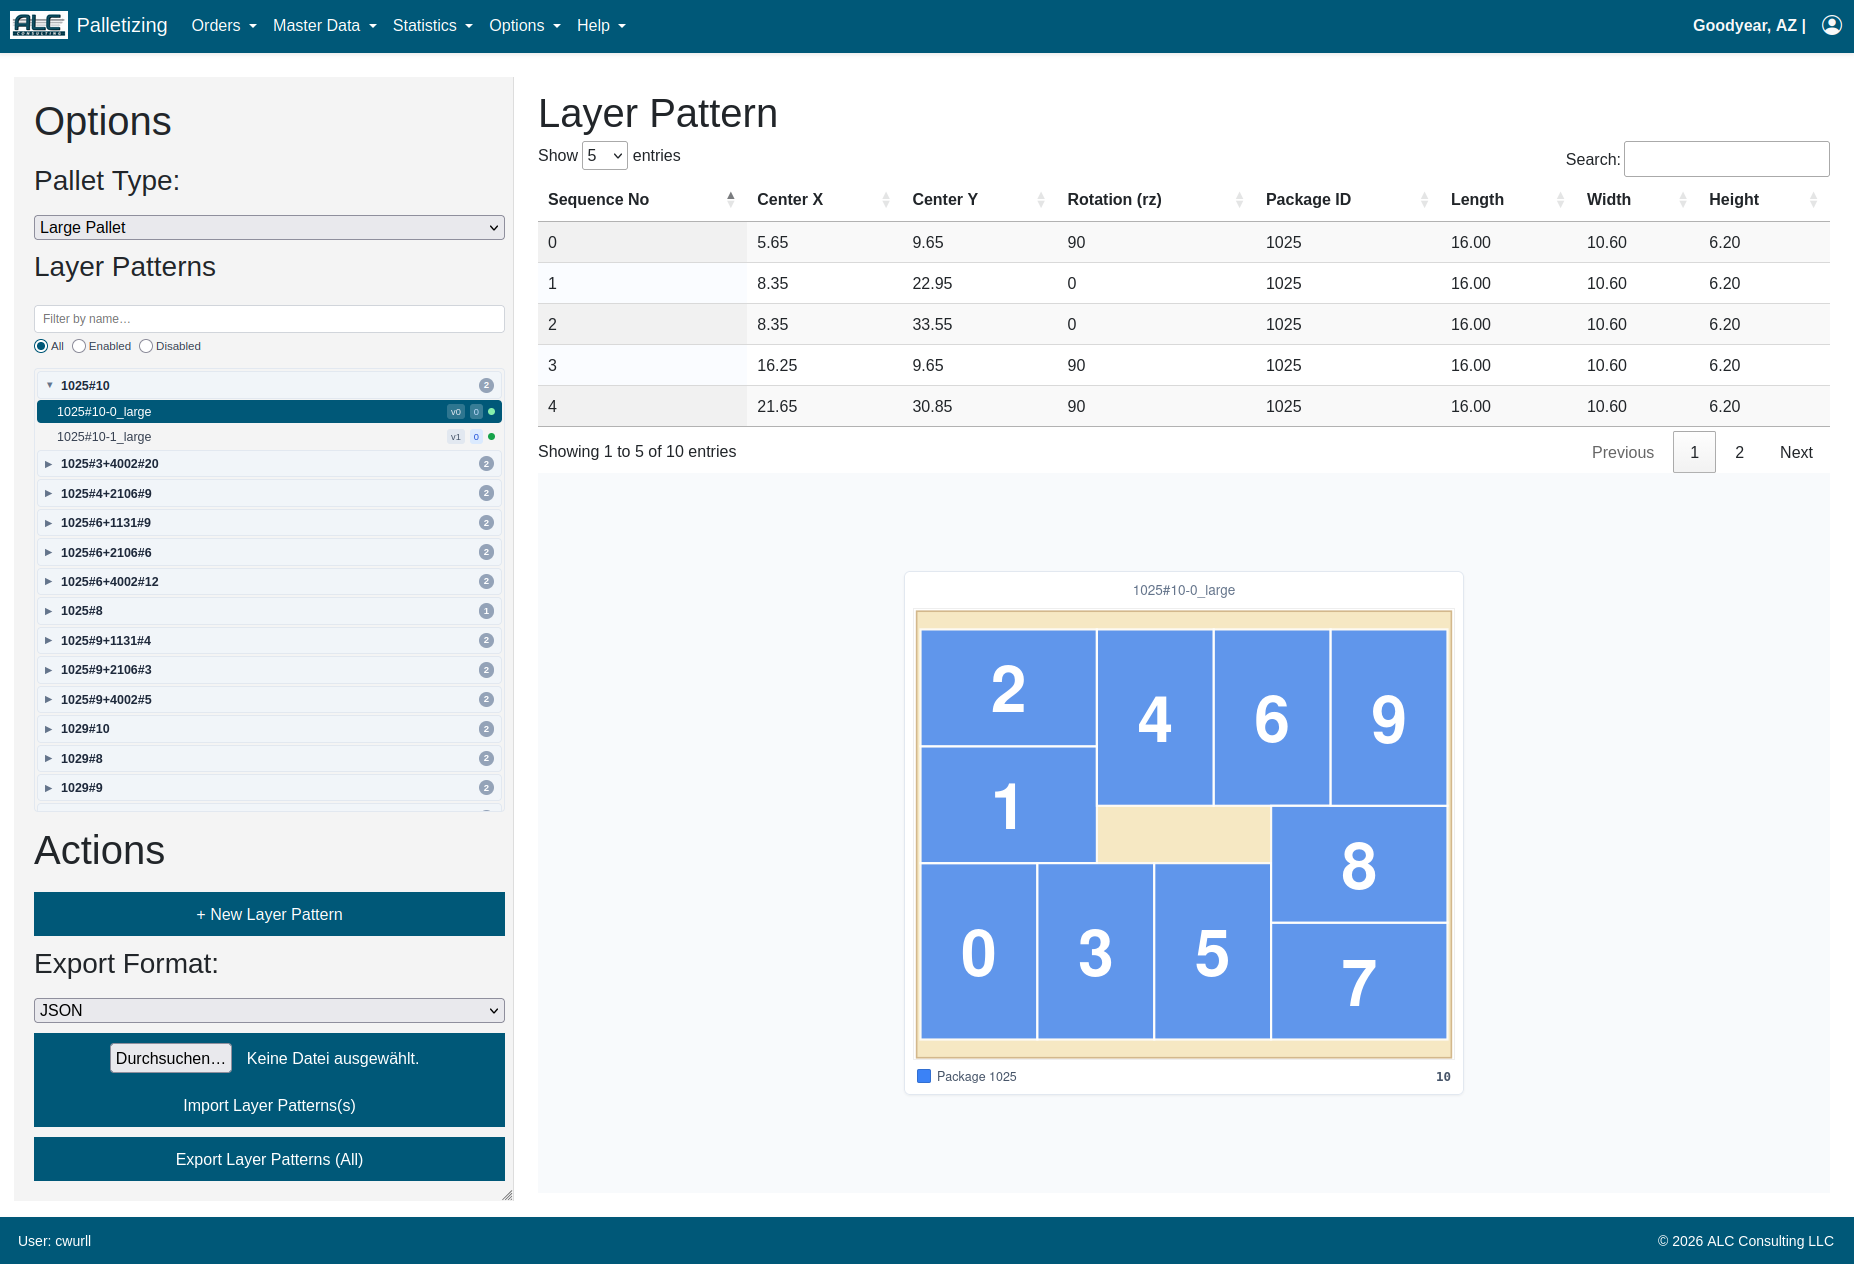
Task: Click the panel resize grip at bottom corner
Action: pyautogui.click(x=507, y=1194)
